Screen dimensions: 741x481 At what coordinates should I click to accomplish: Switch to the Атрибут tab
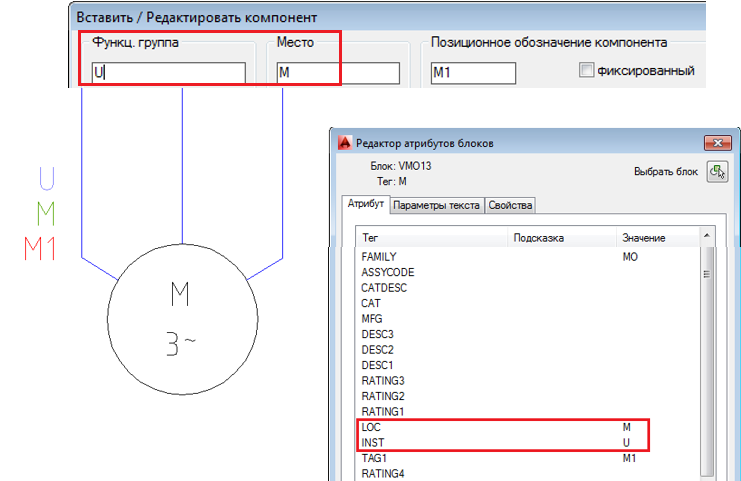pyautogui.click(x=366, y=204)
